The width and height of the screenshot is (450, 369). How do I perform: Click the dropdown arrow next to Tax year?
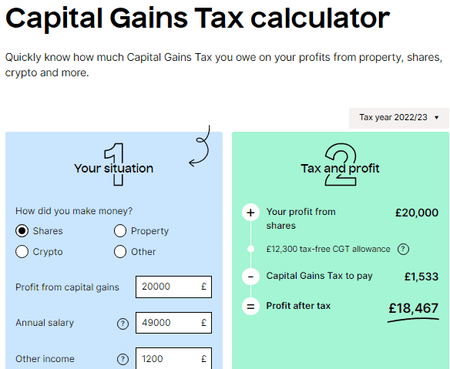pyautogui.click(x=436, y=118)
